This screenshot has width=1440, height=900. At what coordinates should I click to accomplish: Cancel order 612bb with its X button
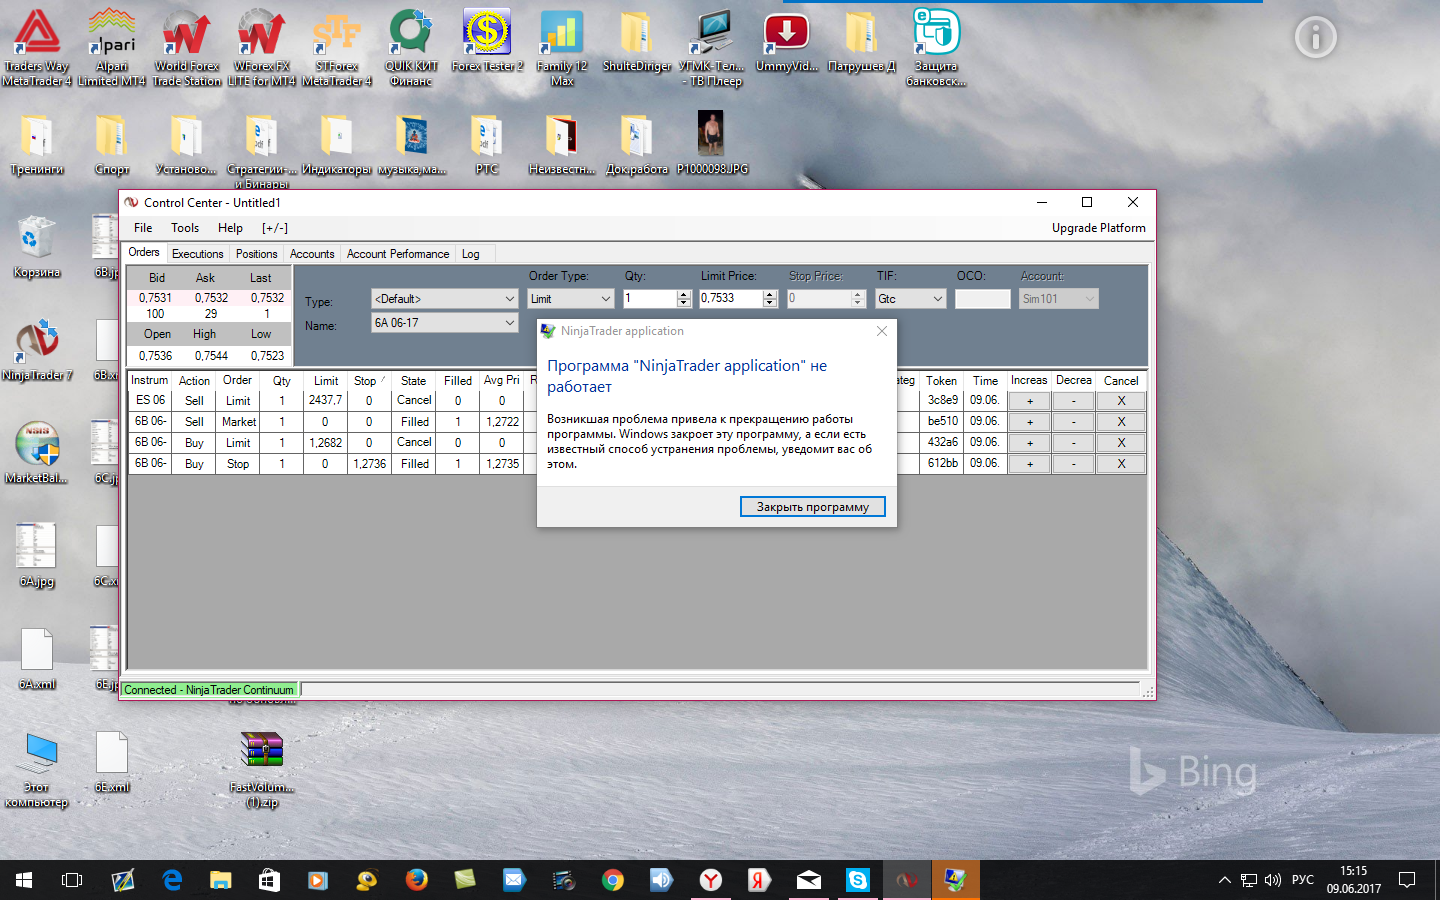point(1121,464)
